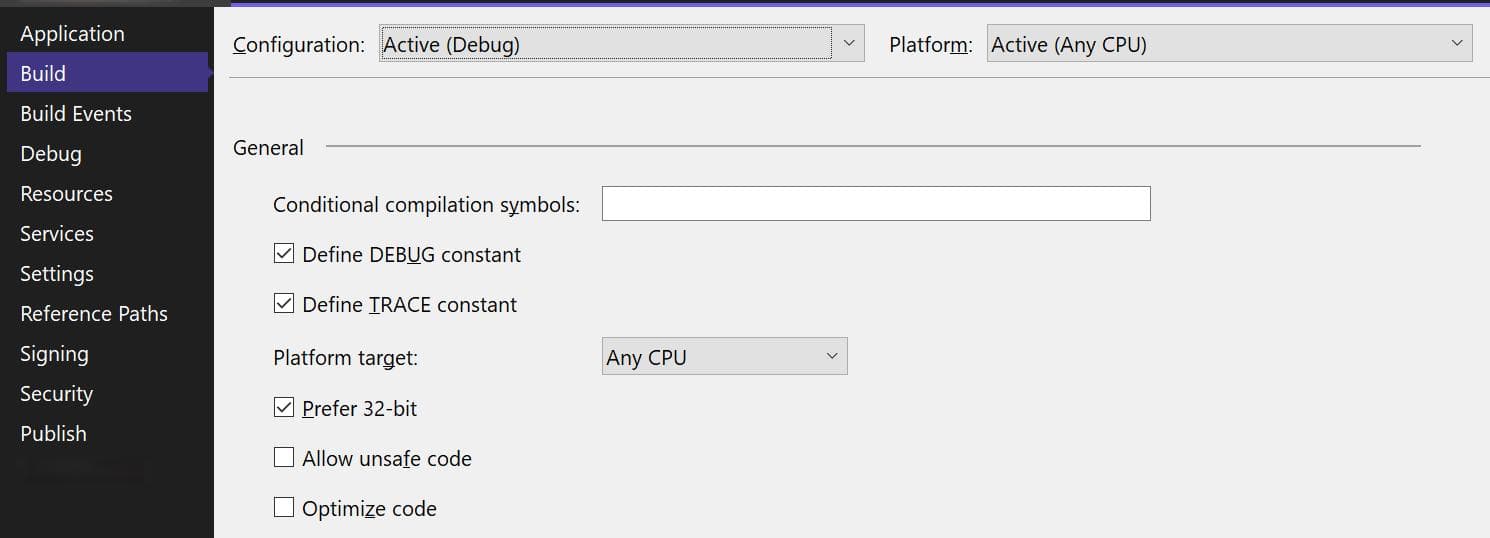Expand the Platform target combo box
Viewport: 1490px width, 538px height.
coord(725,357)
